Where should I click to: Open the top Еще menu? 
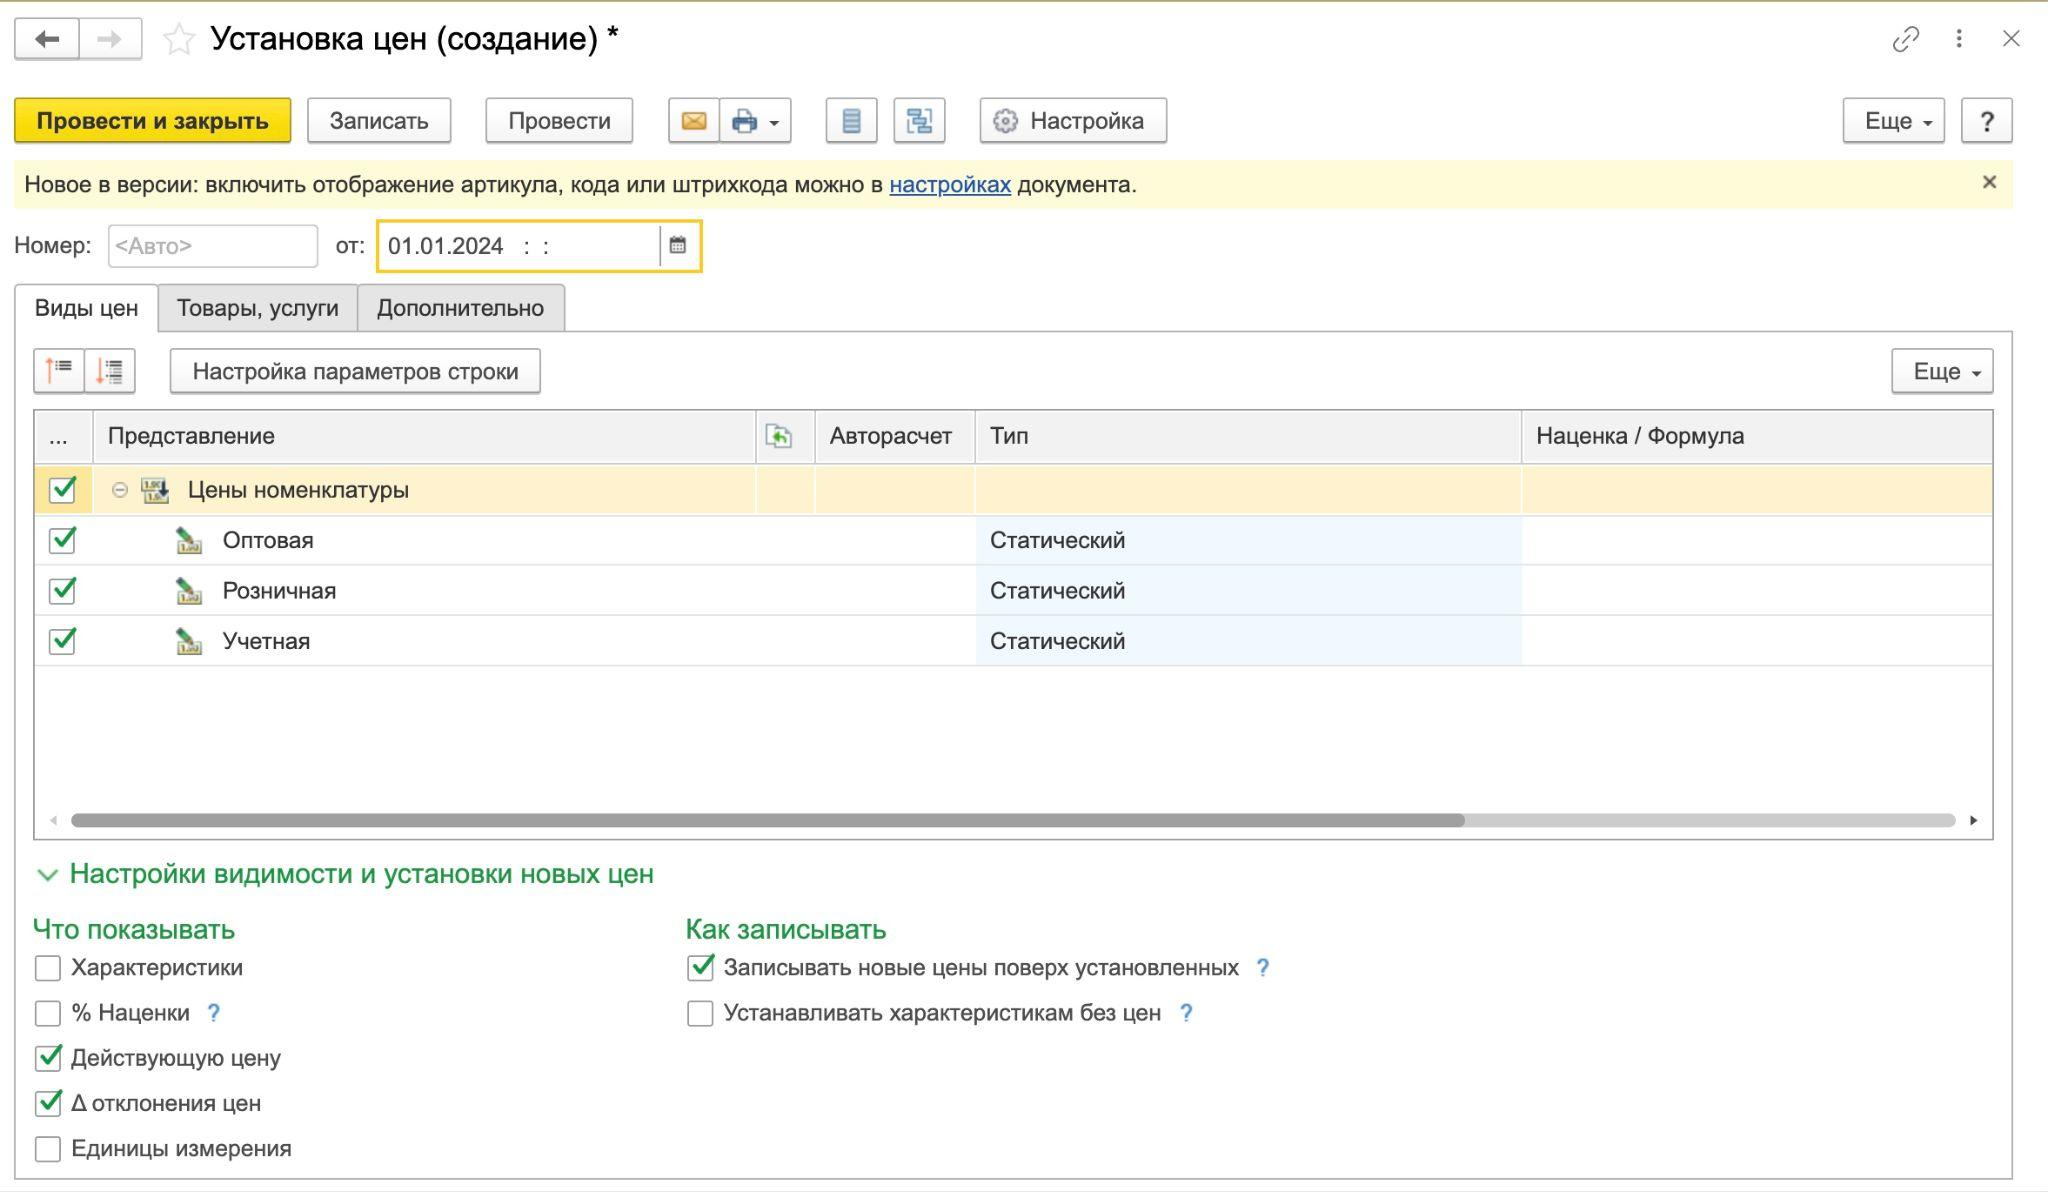1893,121
